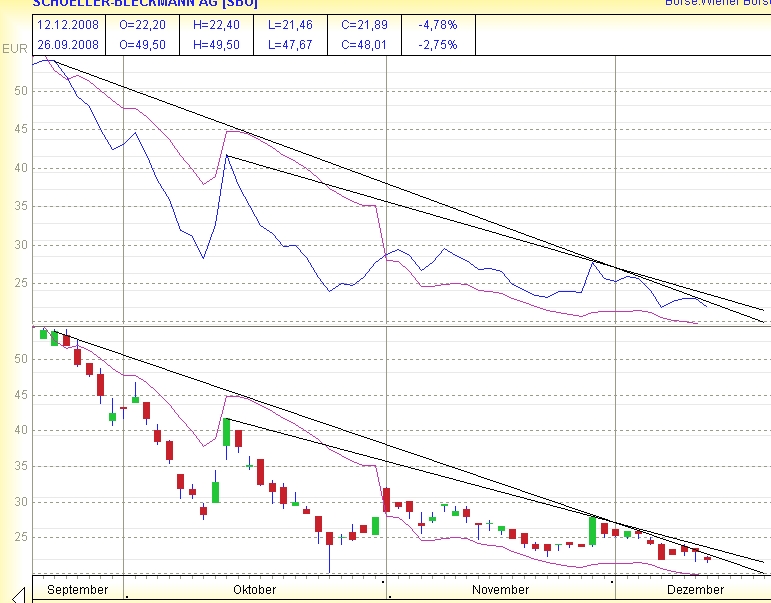Select November on the time axis
Viewport: 771px width, 603px height.
coord(500,590)
